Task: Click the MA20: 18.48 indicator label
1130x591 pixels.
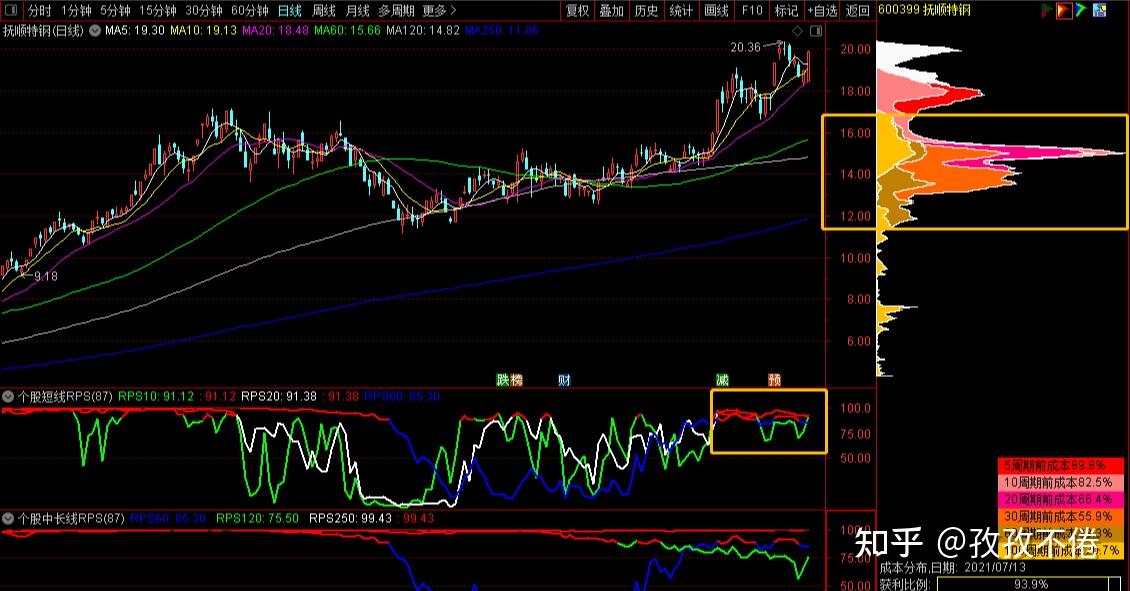Action: click(x=275, y=31)
